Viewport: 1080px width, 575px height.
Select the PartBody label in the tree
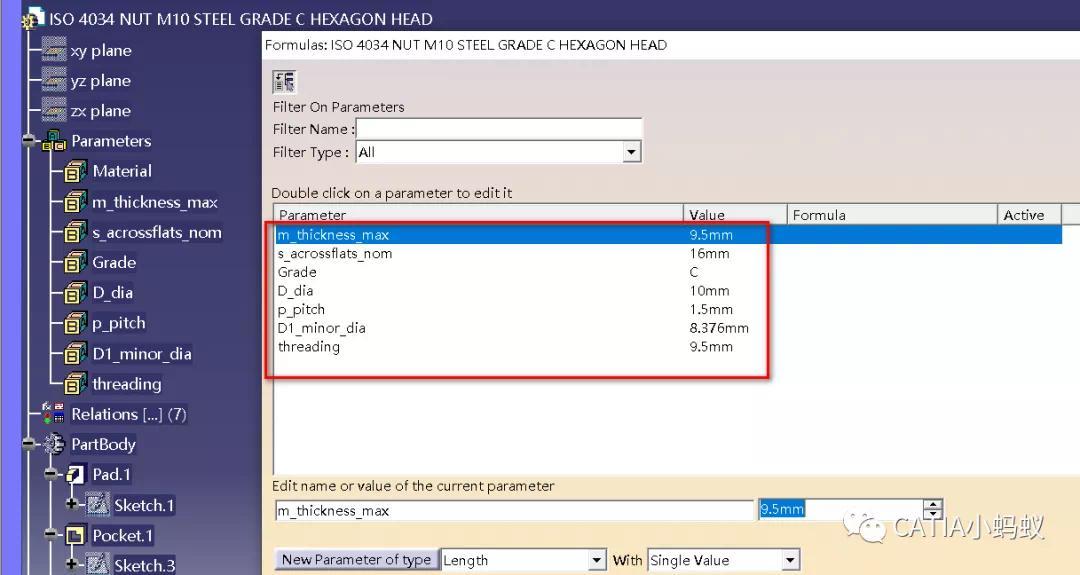[103, 444]
